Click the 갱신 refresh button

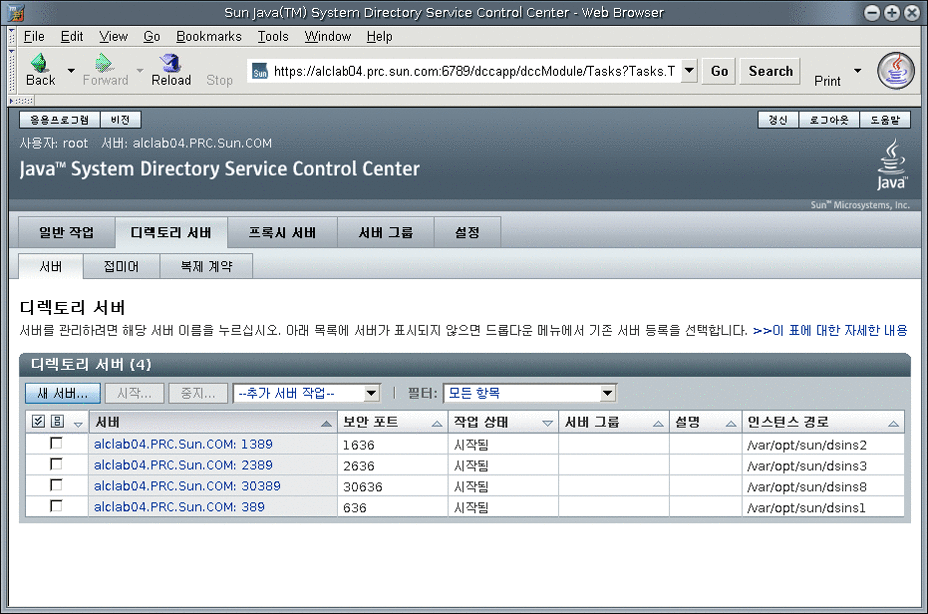pyautogui.click(x=778, y=120)
